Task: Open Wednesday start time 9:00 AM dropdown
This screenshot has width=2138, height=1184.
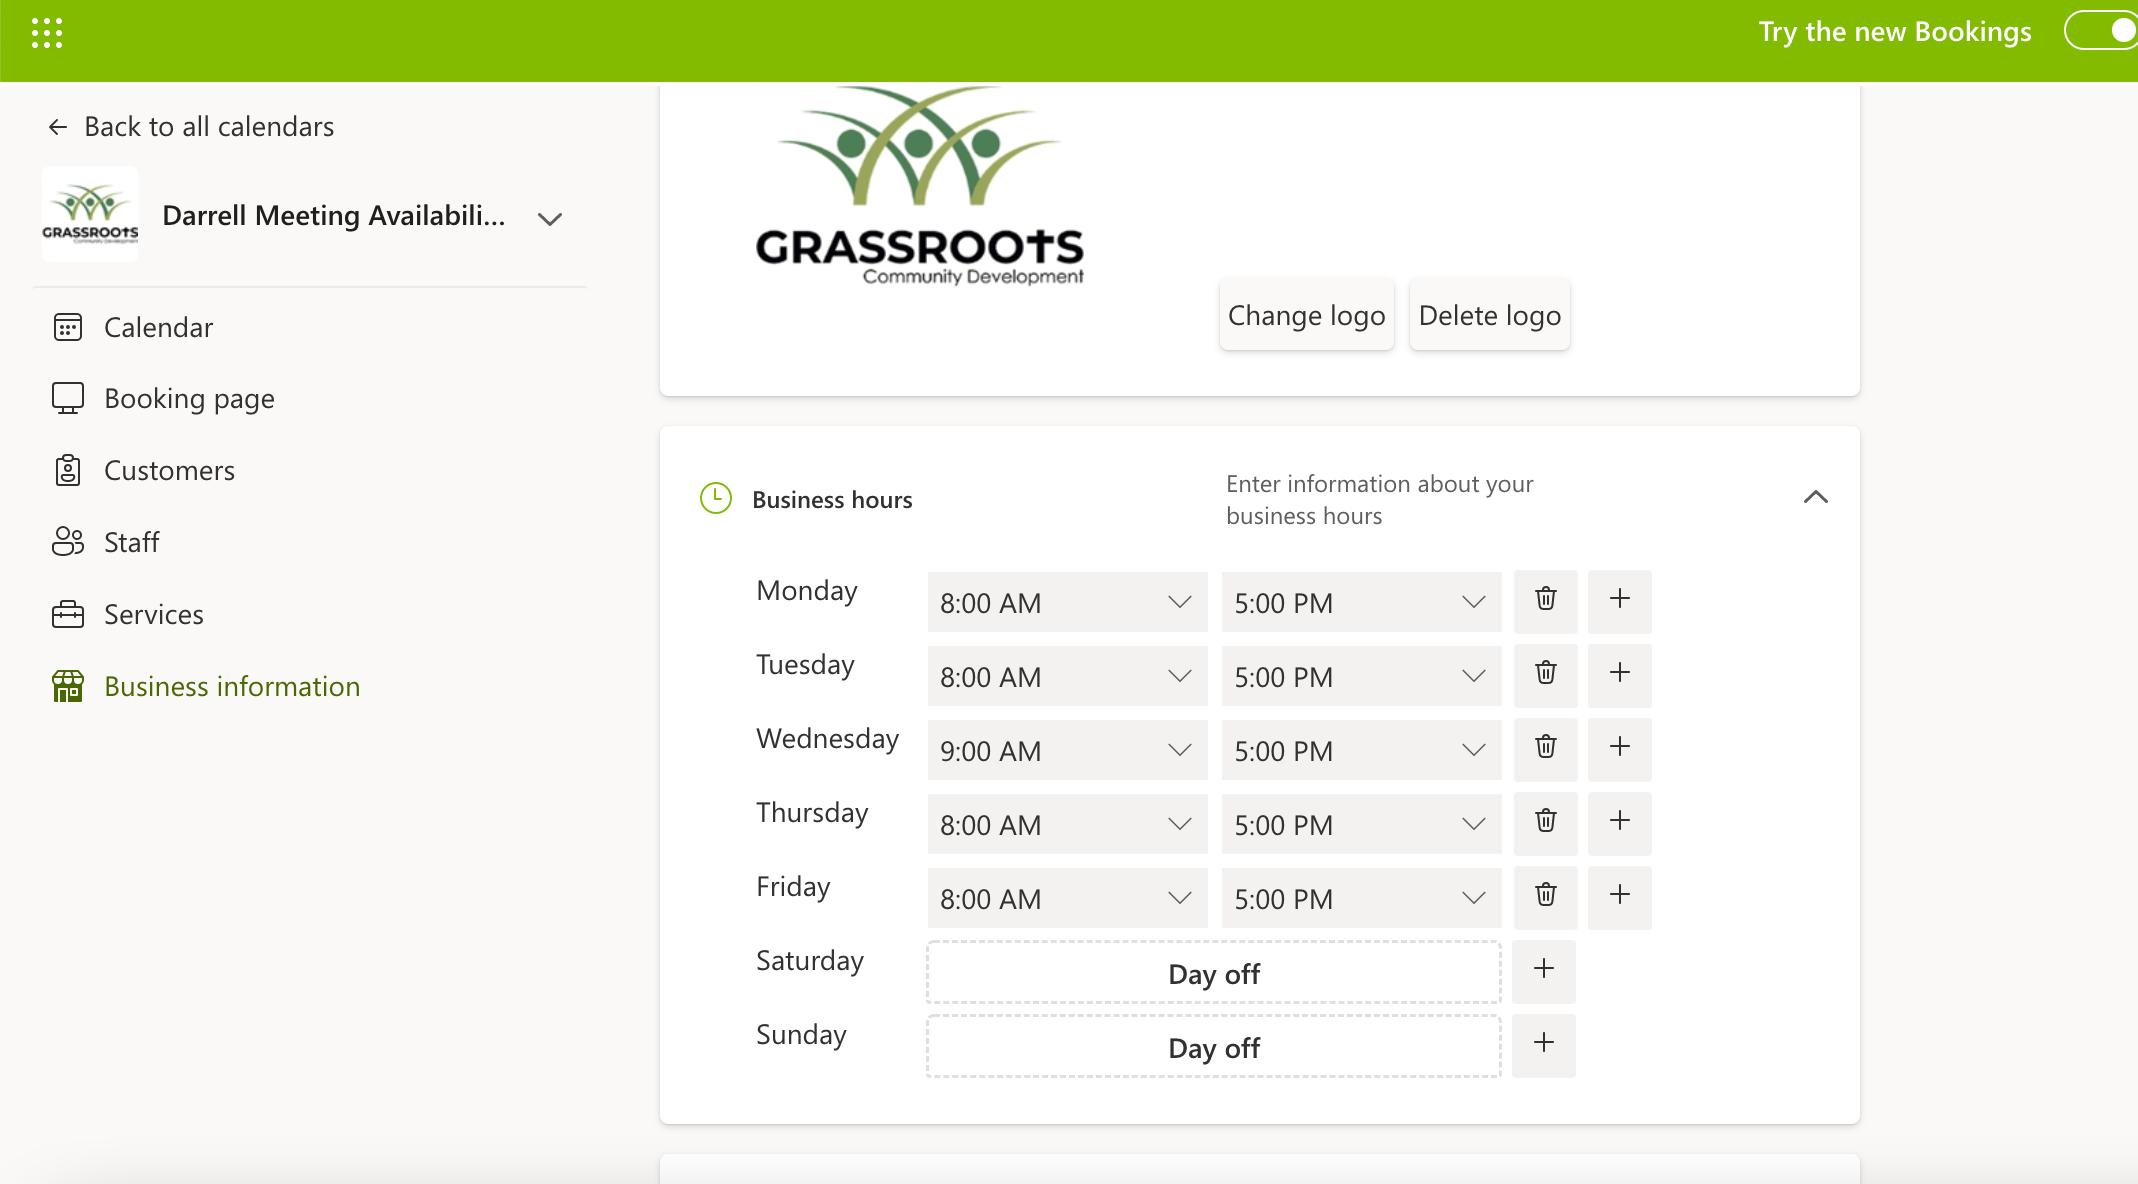Action: [x=1066, y=750]
